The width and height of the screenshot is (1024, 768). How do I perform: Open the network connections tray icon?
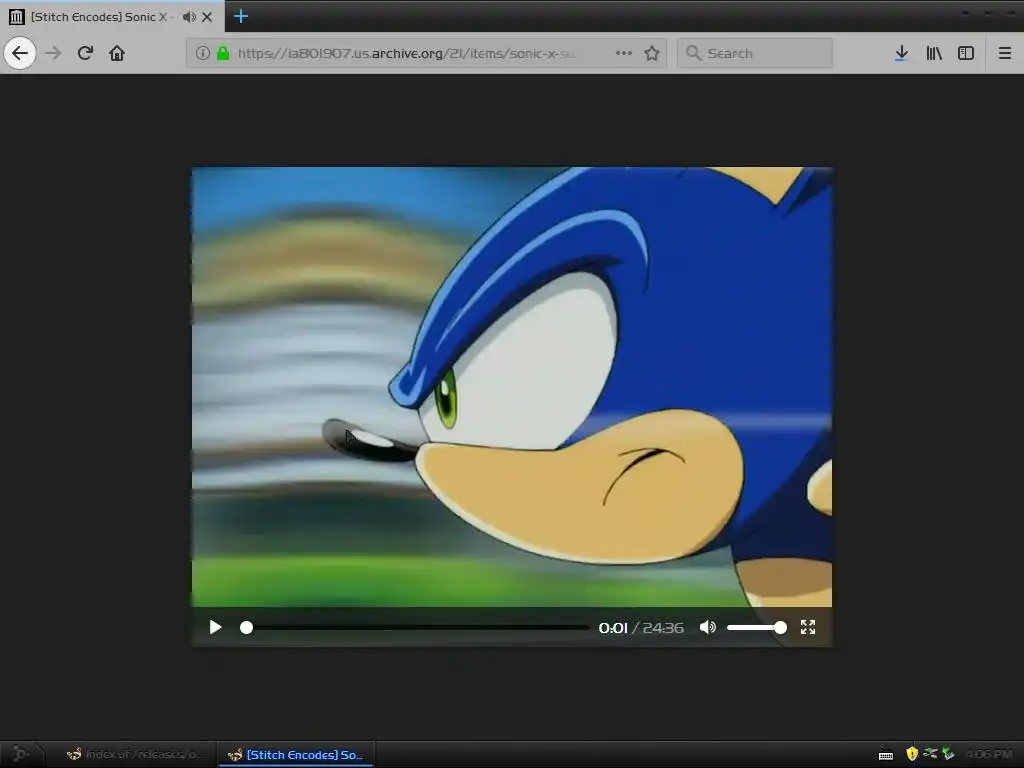931,754
